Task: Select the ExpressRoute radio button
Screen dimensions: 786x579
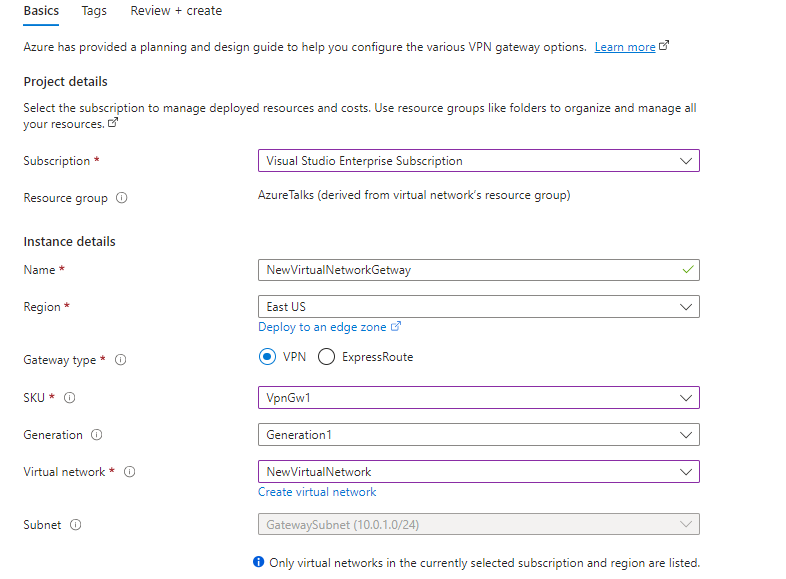Action: click(326, 357)
